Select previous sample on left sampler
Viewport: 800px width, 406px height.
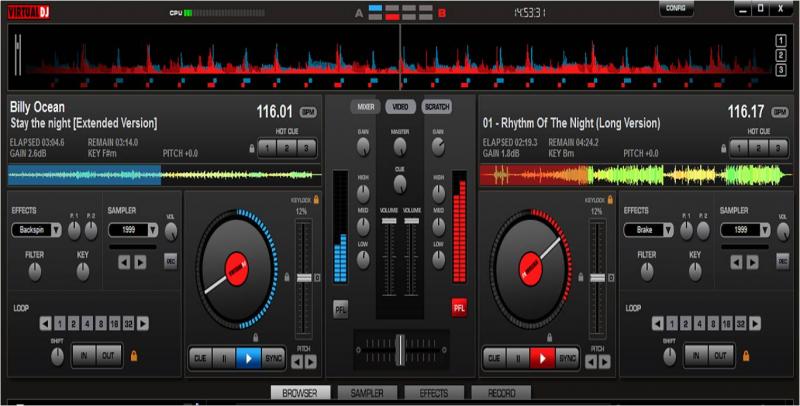pyautogui.click(x=124, y=262)
